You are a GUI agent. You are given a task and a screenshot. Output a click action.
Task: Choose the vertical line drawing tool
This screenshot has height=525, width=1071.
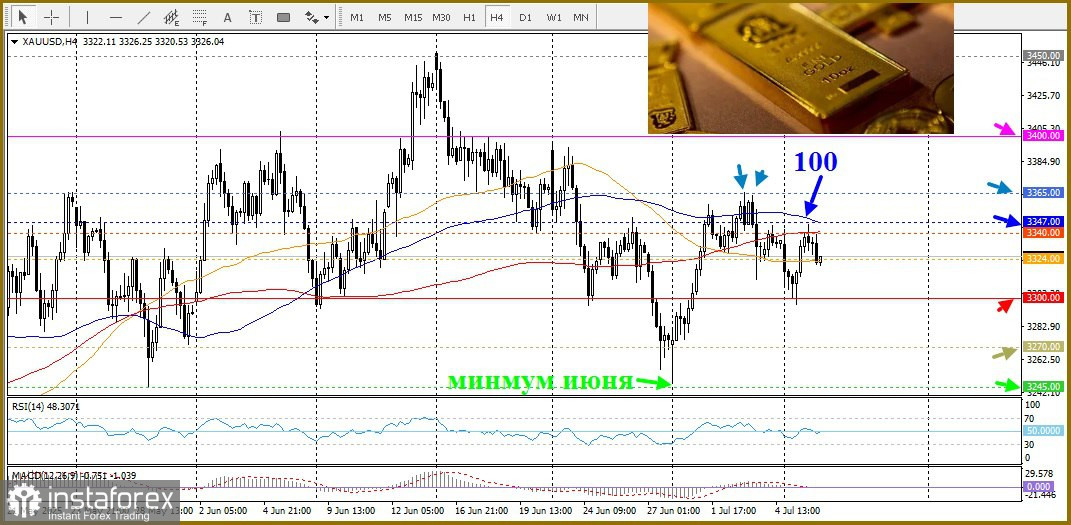point(87,17)
